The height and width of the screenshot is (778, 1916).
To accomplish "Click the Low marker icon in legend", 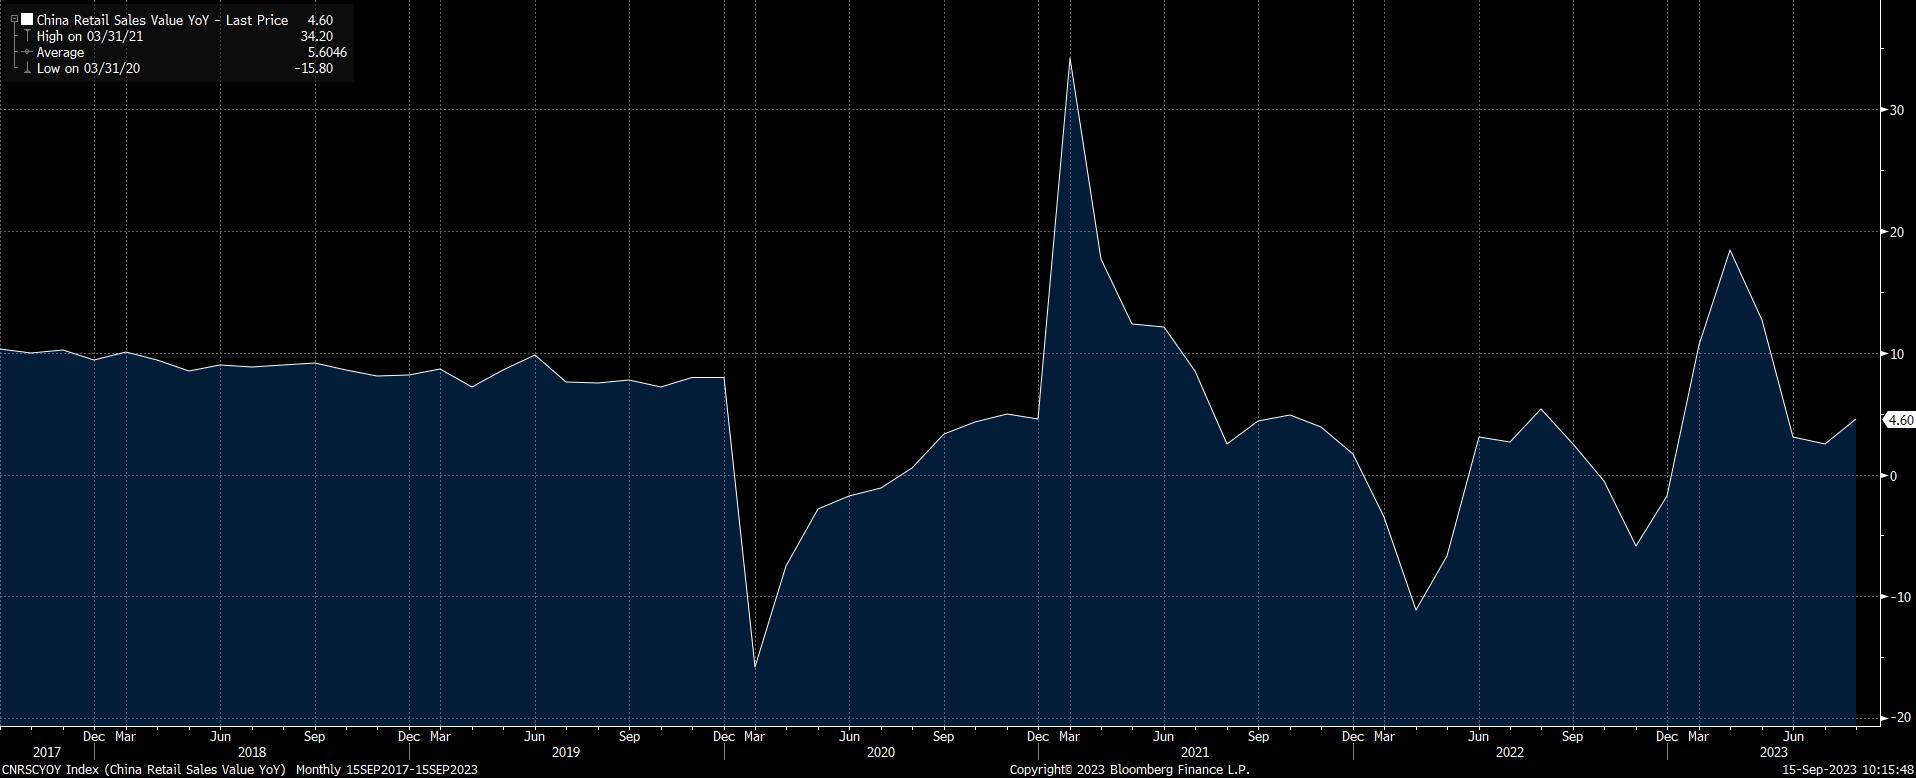I will pos(27,68).
